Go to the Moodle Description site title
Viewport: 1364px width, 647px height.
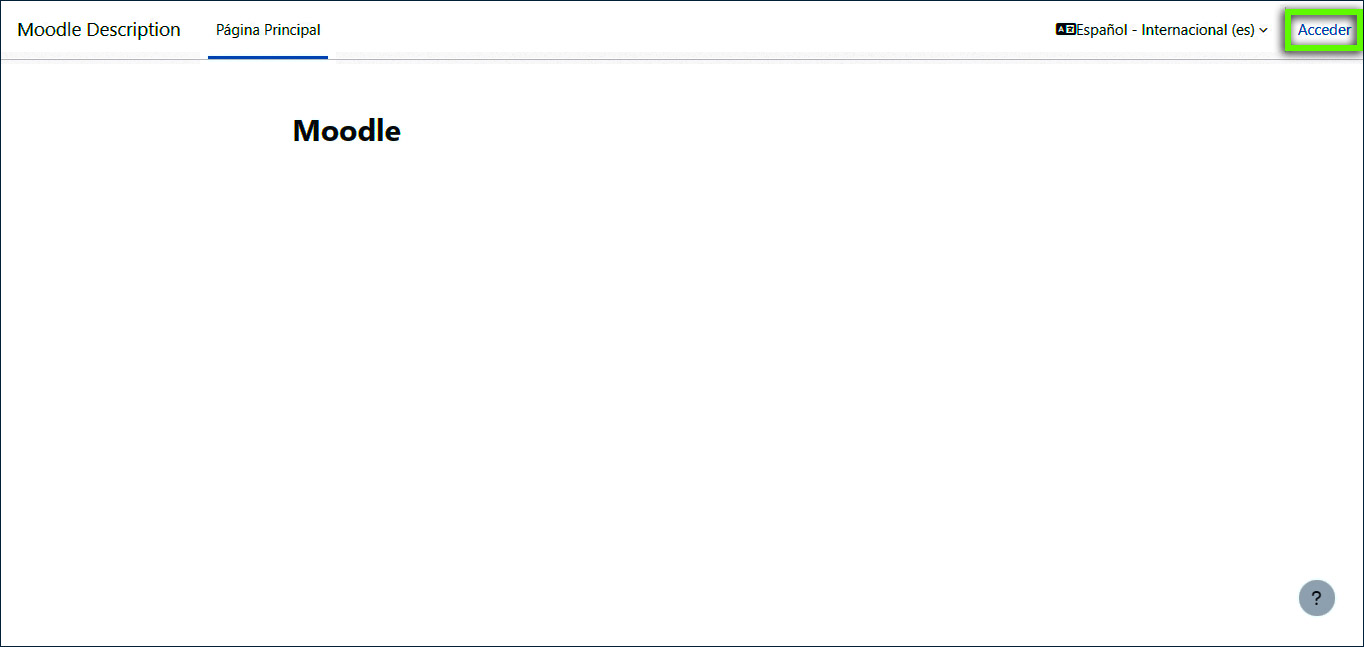click(99, 30)
